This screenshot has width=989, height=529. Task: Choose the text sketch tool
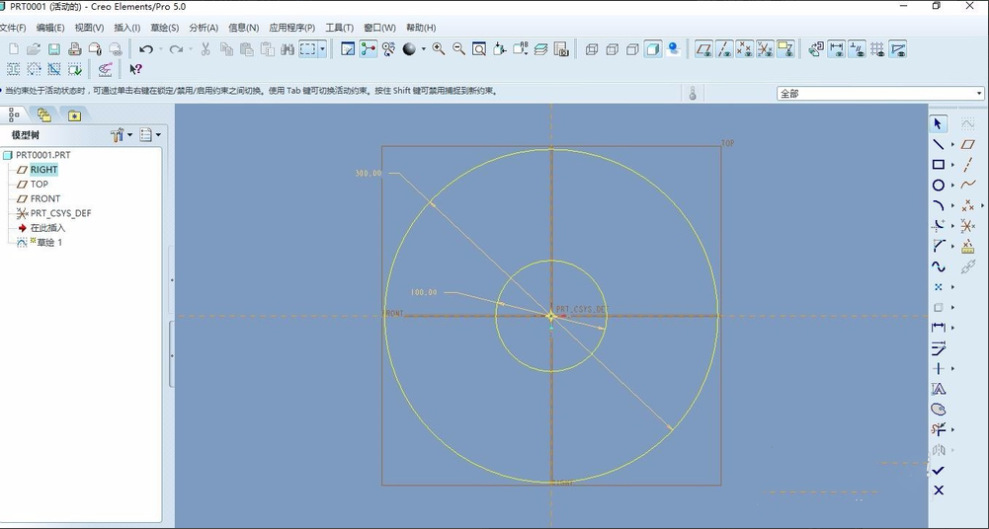tap(938, 389)
